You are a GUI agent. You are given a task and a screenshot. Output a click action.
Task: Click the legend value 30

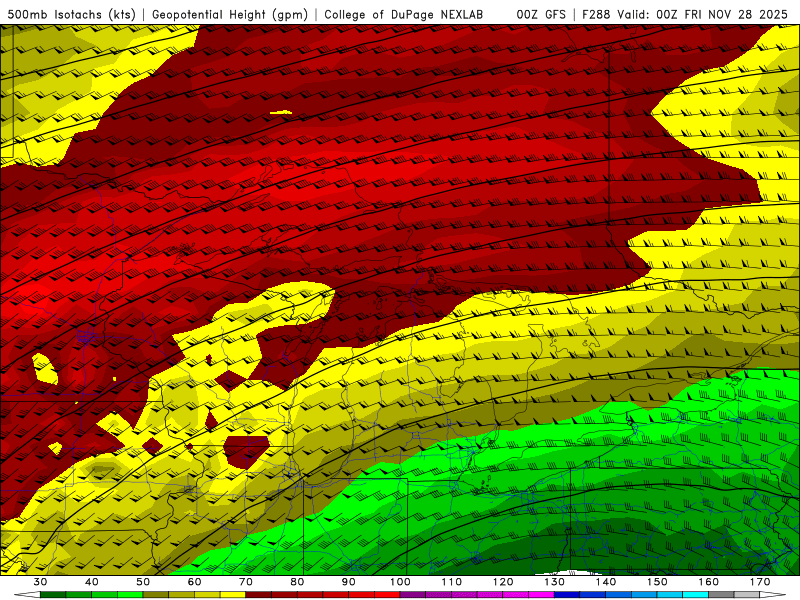pos(40,582)
